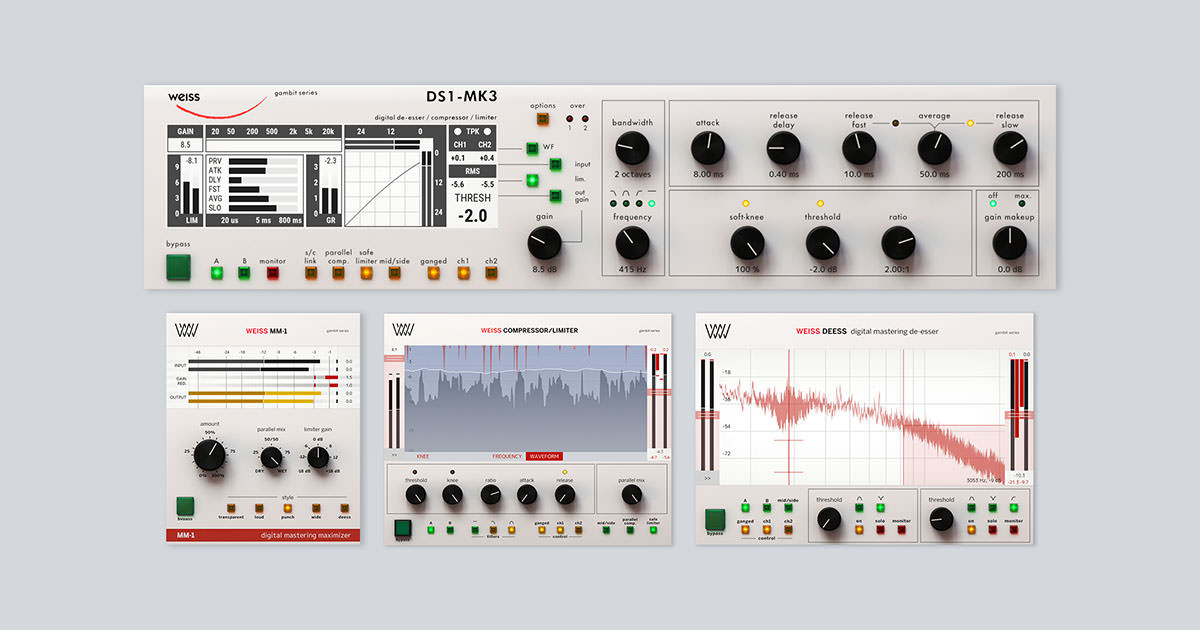Toggle mid/side on the Compressor/Limiter
The width and height of the screenshot is (1200, 630).
606,530
